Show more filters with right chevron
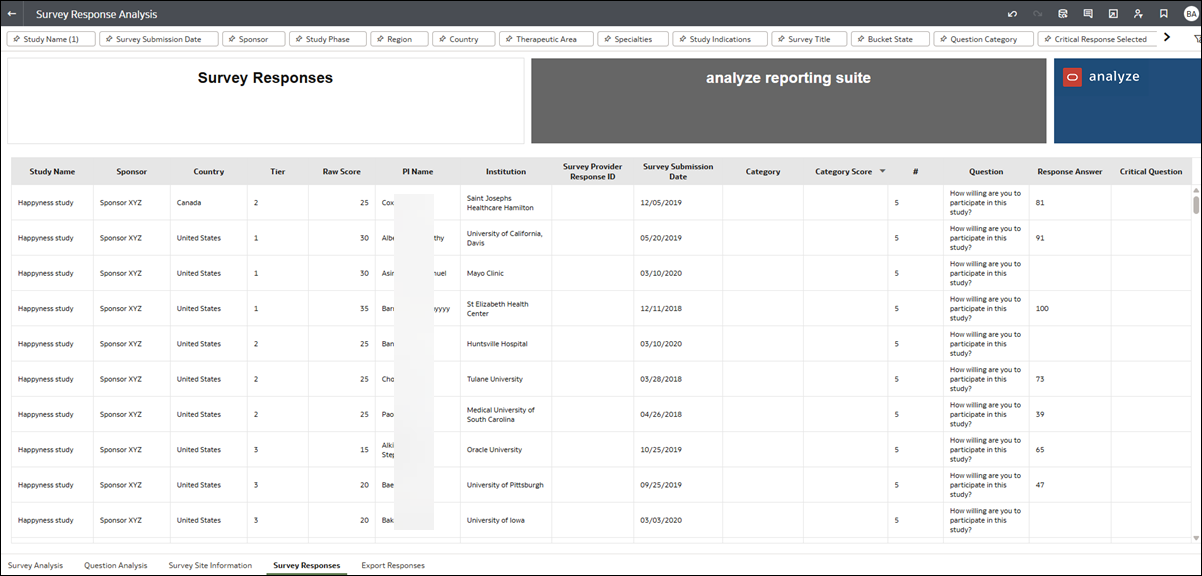This screenshot has height=576, width=1202. click(x=1166, y=38)
